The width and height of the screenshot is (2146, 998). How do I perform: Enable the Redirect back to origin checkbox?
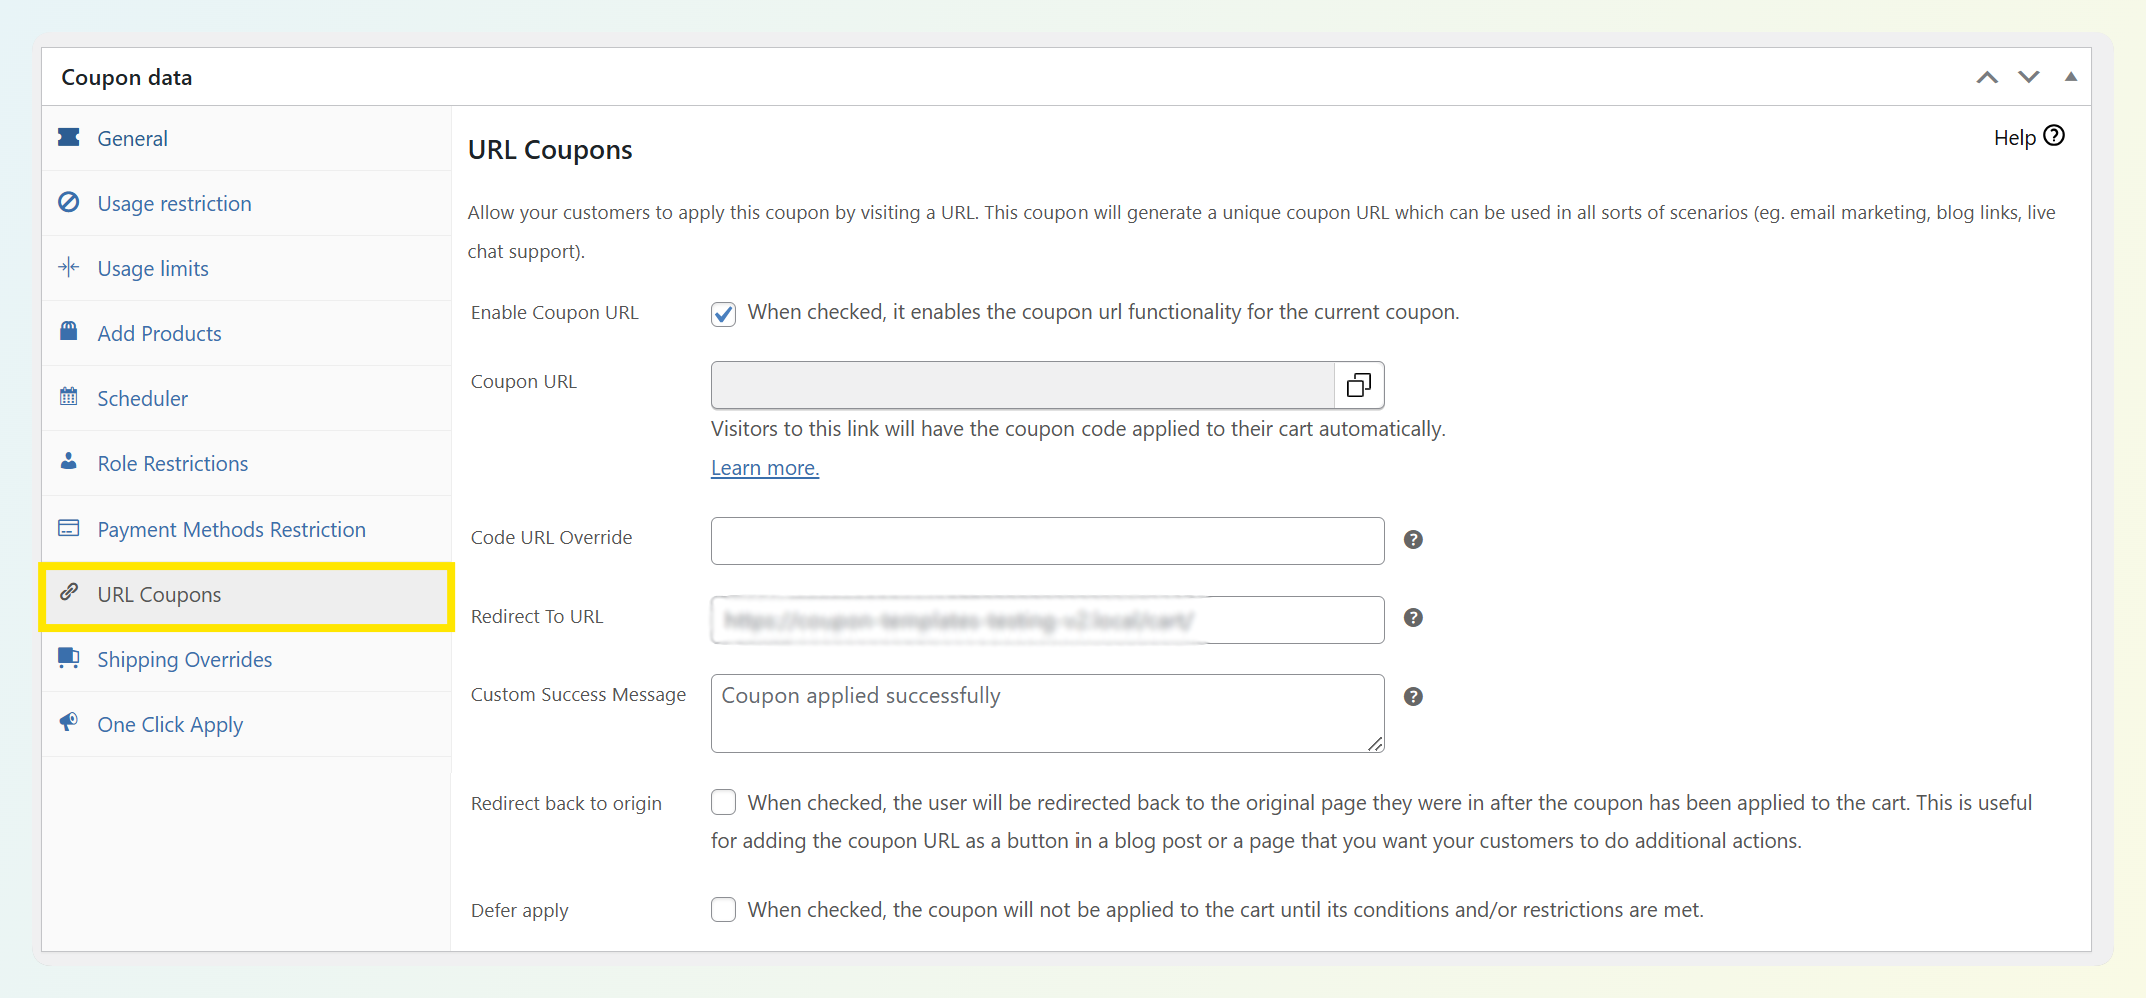coord(723,803)
